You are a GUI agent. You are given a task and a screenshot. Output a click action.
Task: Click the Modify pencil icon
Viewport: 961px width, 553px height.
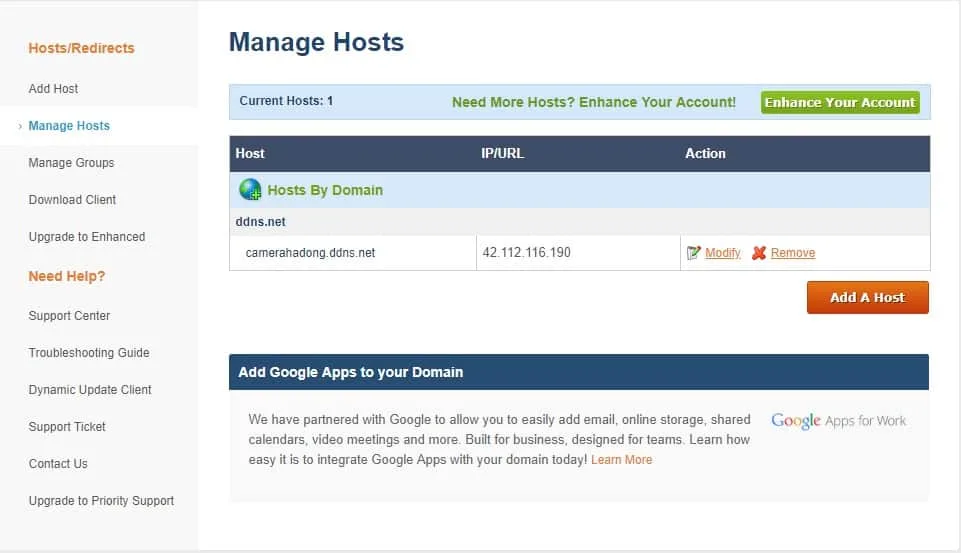[x=694, y=253]
